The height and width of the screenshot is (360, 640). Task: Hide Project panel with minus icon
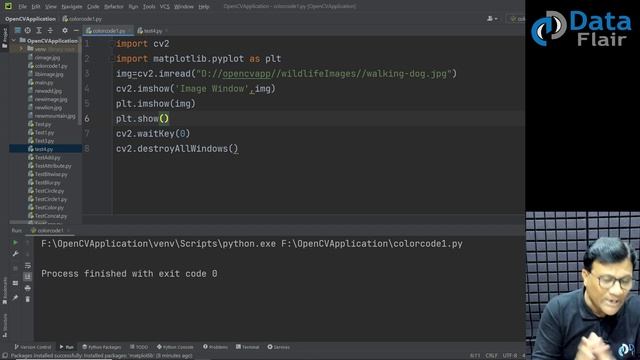[76, 30]
